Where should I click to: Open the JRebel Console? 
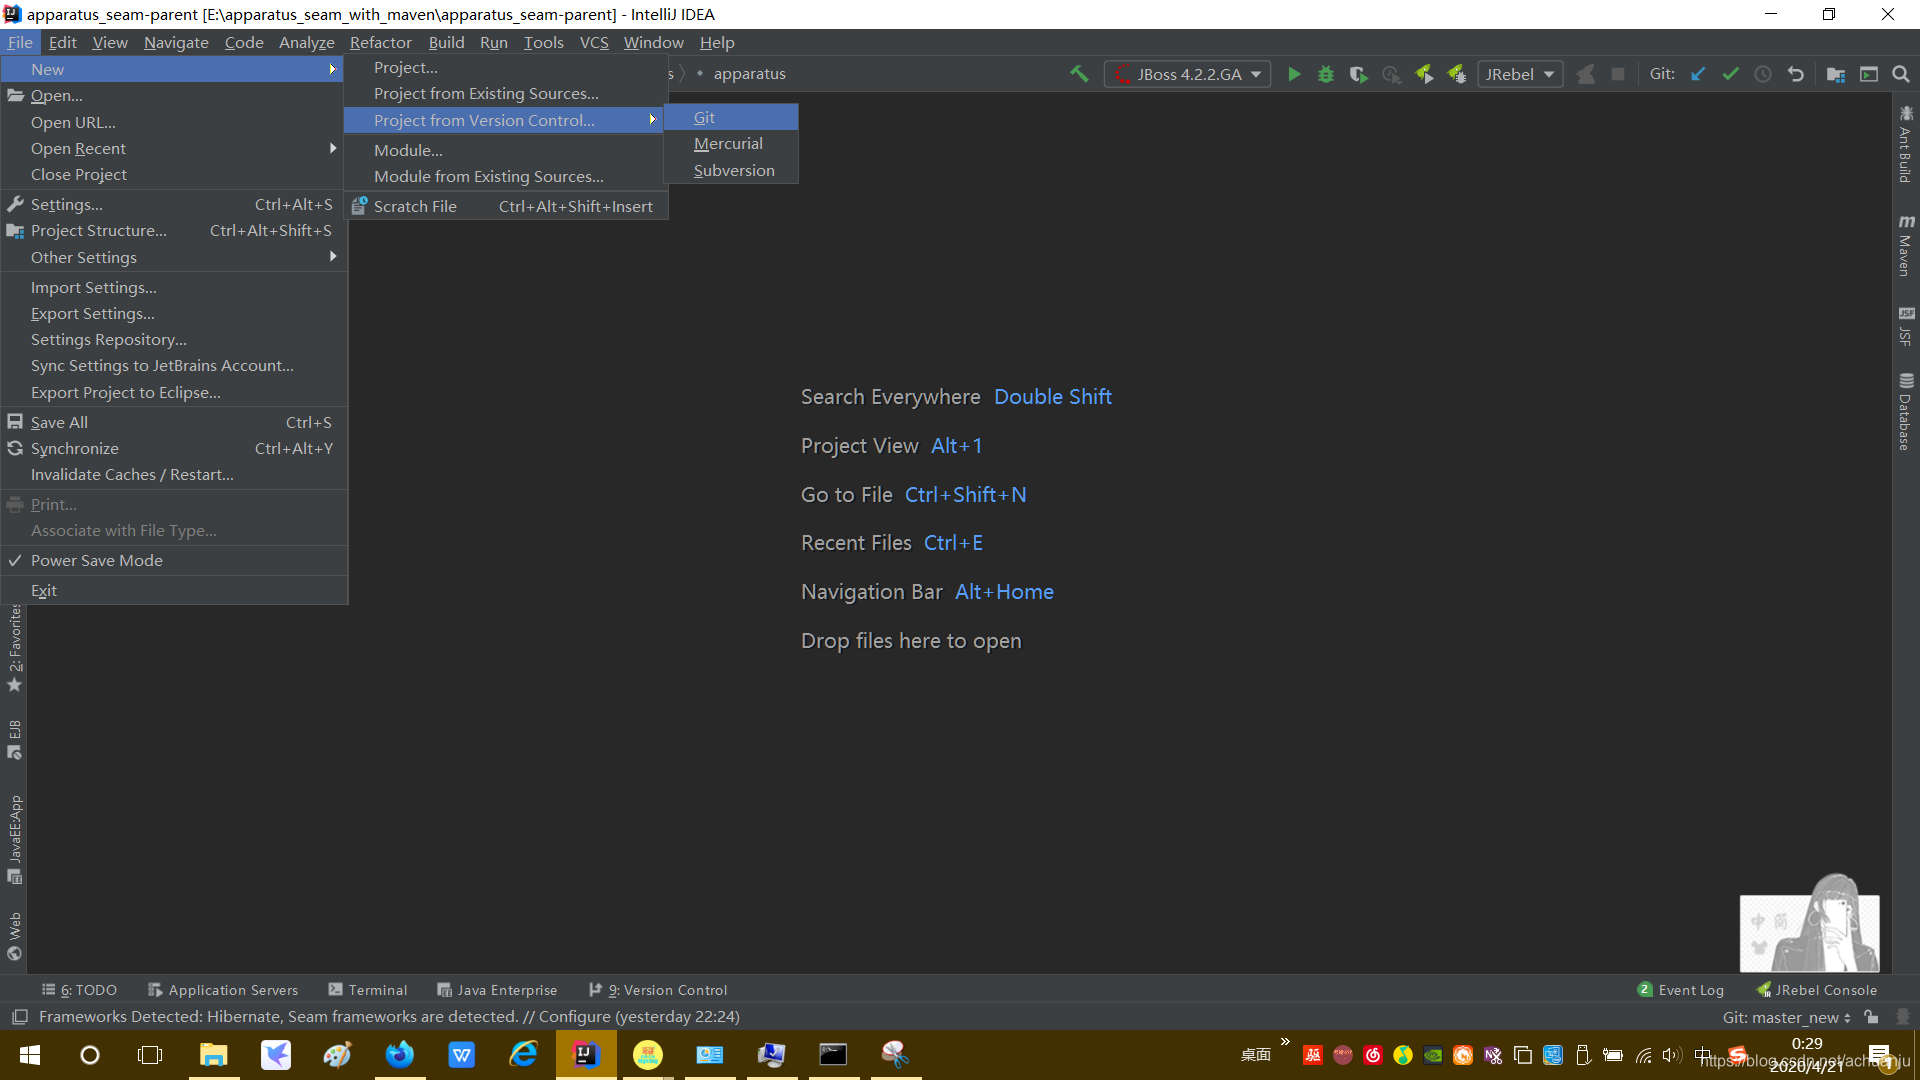point(1816,990)
